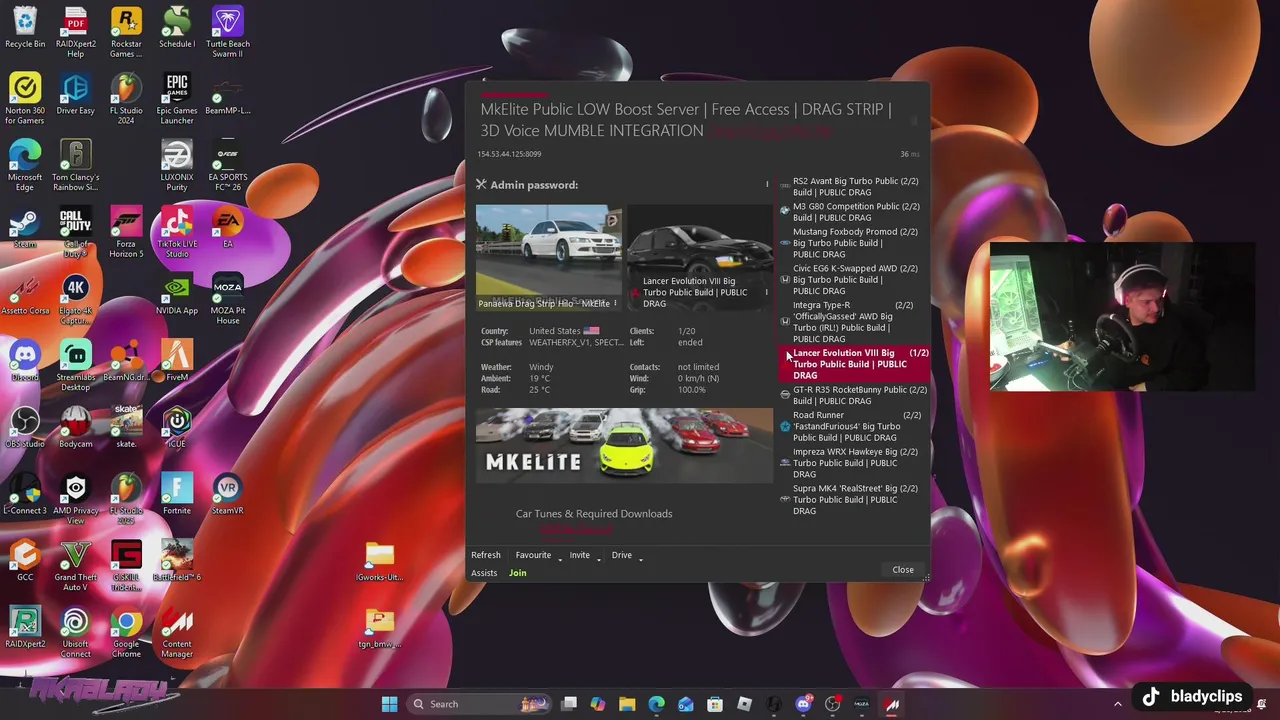
Task: Click the taskbar Search box
Action: (x=478, y=704)
